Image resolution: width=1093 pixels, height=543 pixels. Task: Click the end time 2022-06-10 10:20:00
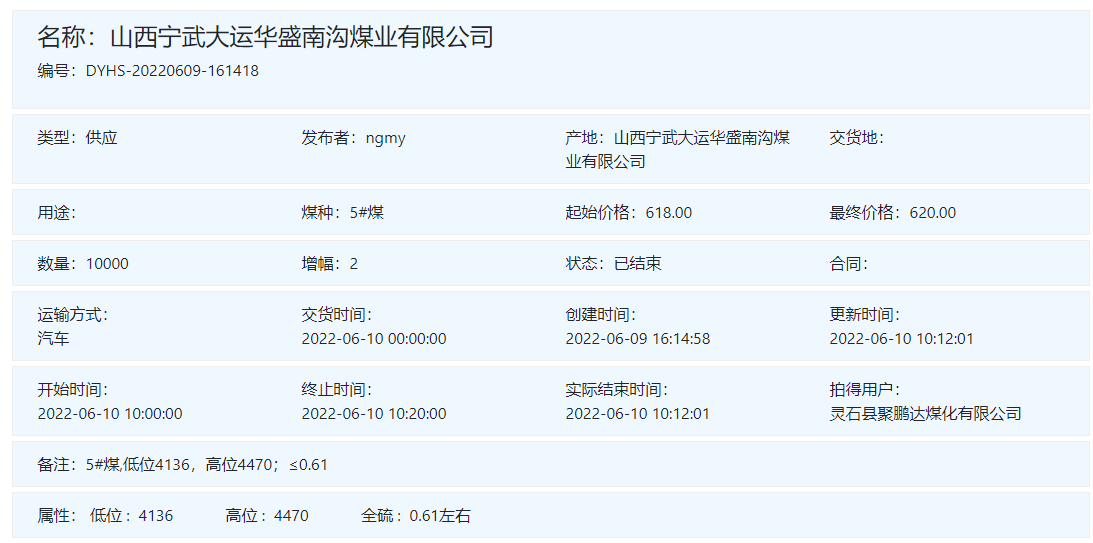[374, 413]
